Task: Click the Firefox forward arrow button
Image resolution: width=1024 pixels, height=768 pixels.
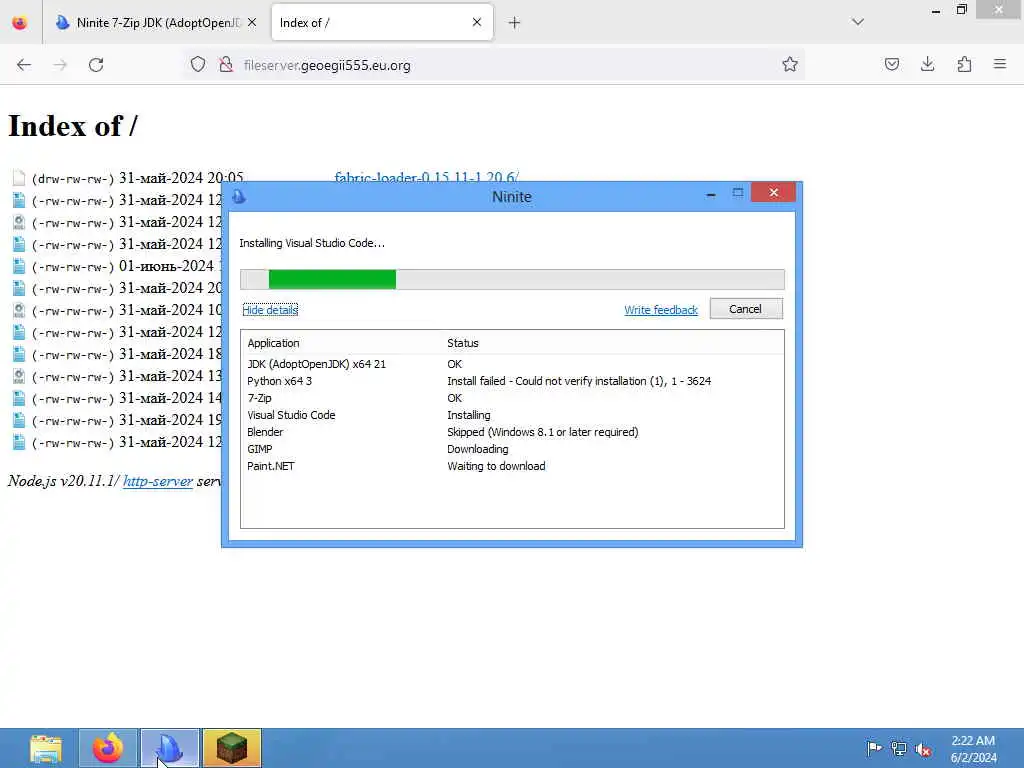Action: click(60, 65)
